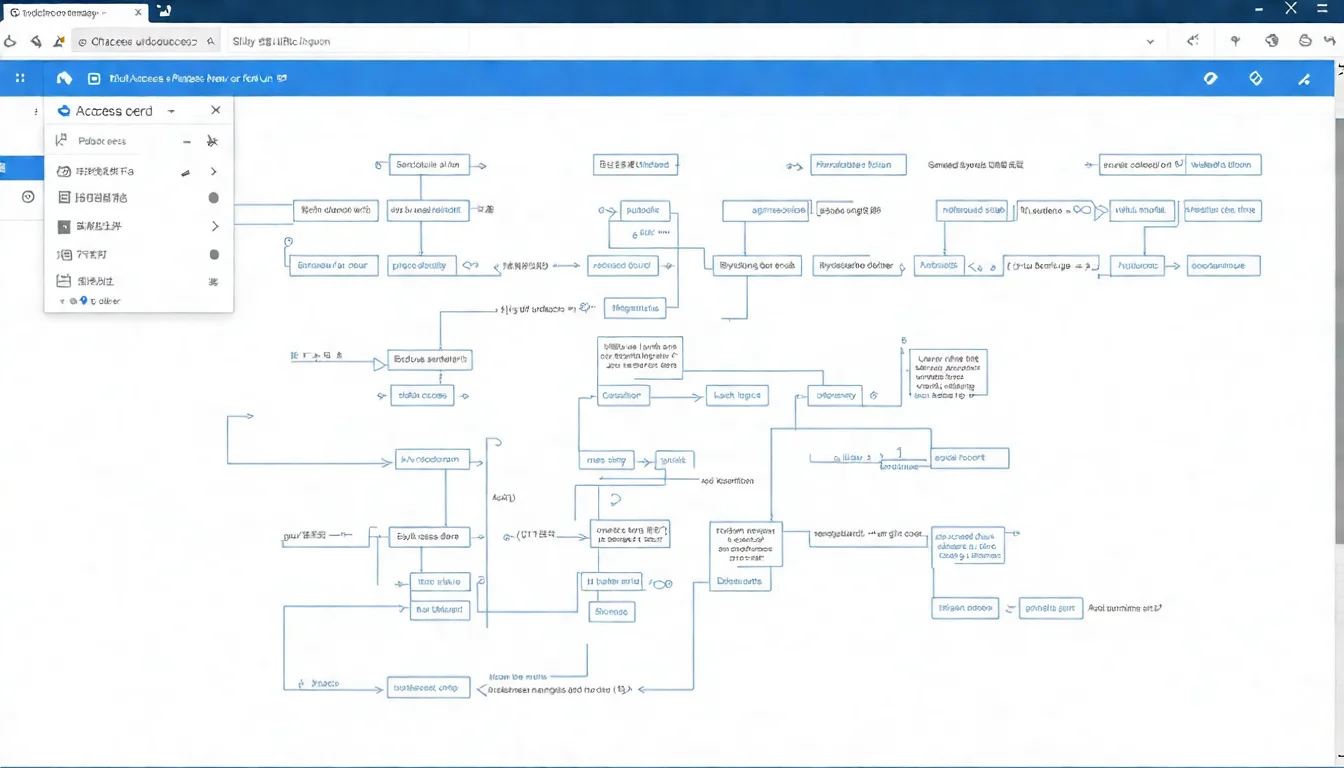This screenshot has height=768, width=1344.
Task: Toggle the dark dot on the third panel row
Action: click(212, 197)
